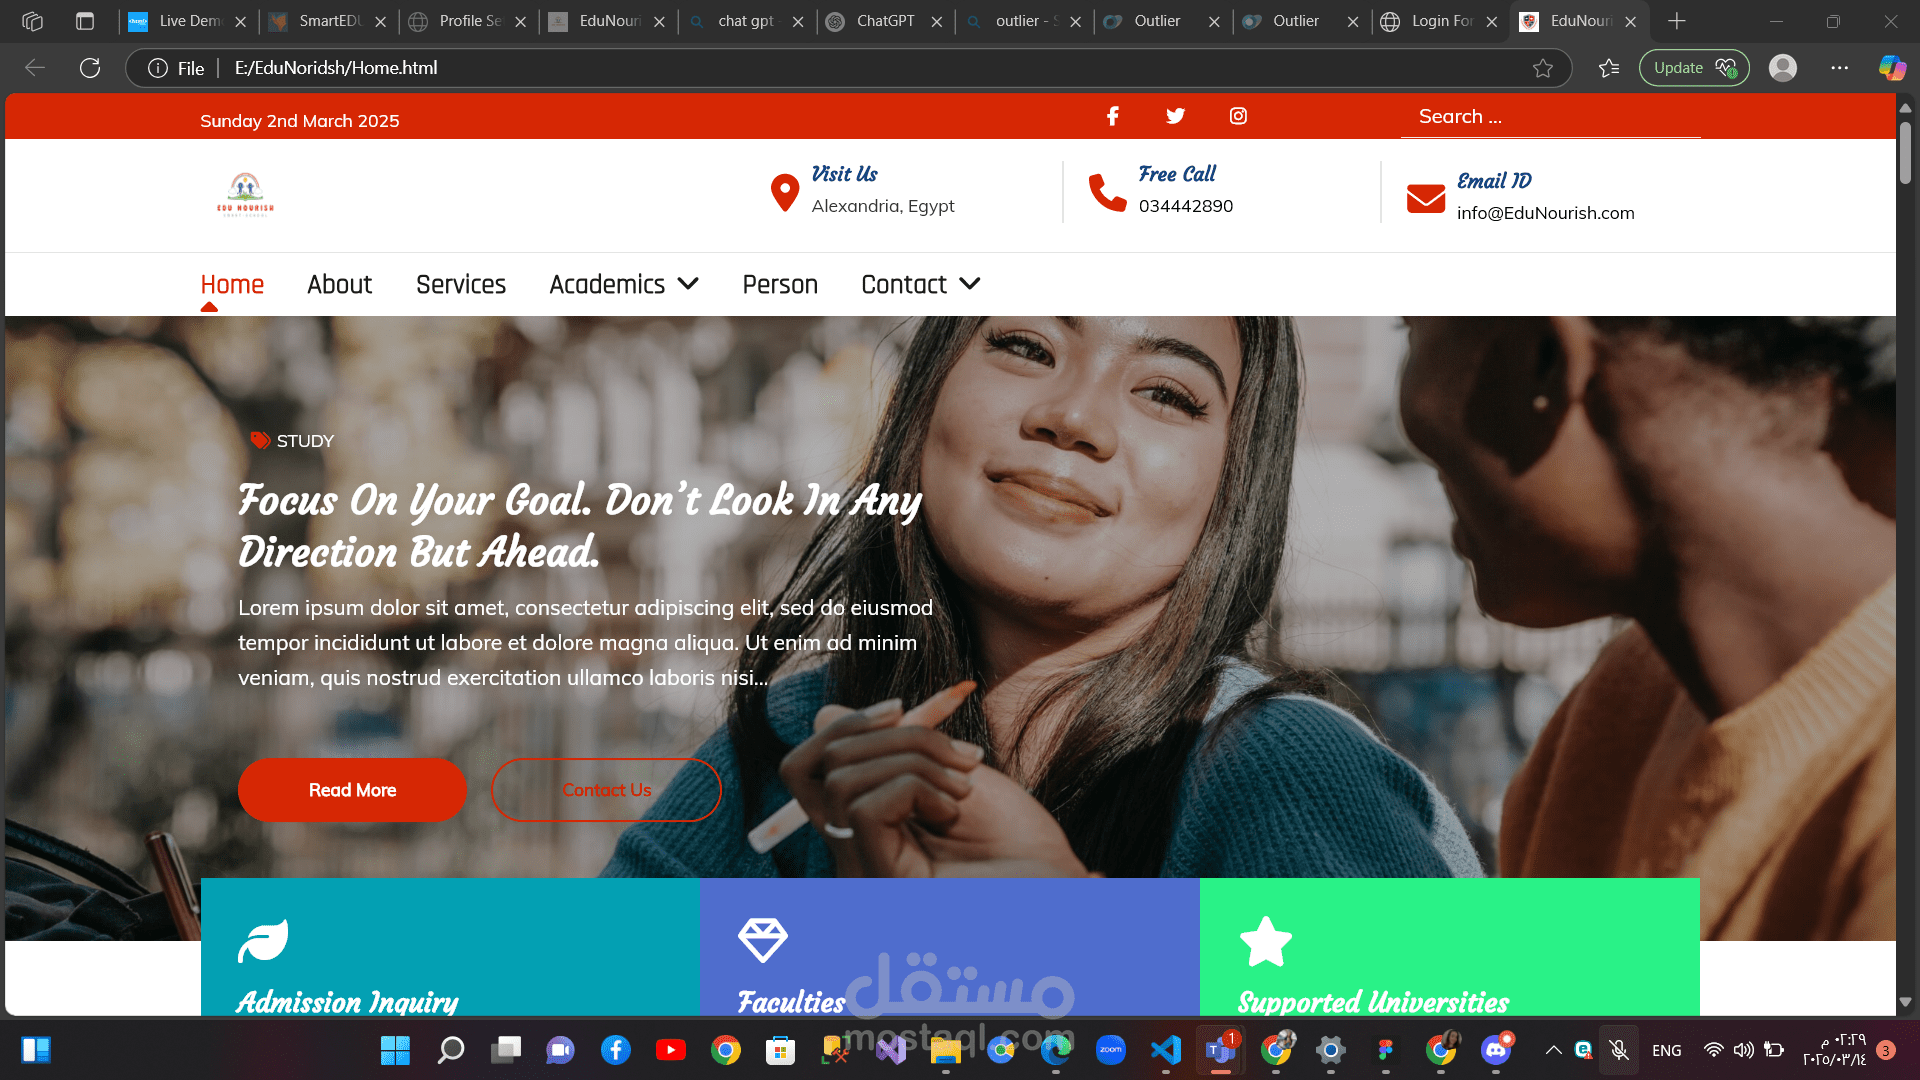Viewport: 1920px width, 1080px height.
Task: Close the ChatGPT tab
Action: [936, 22]
